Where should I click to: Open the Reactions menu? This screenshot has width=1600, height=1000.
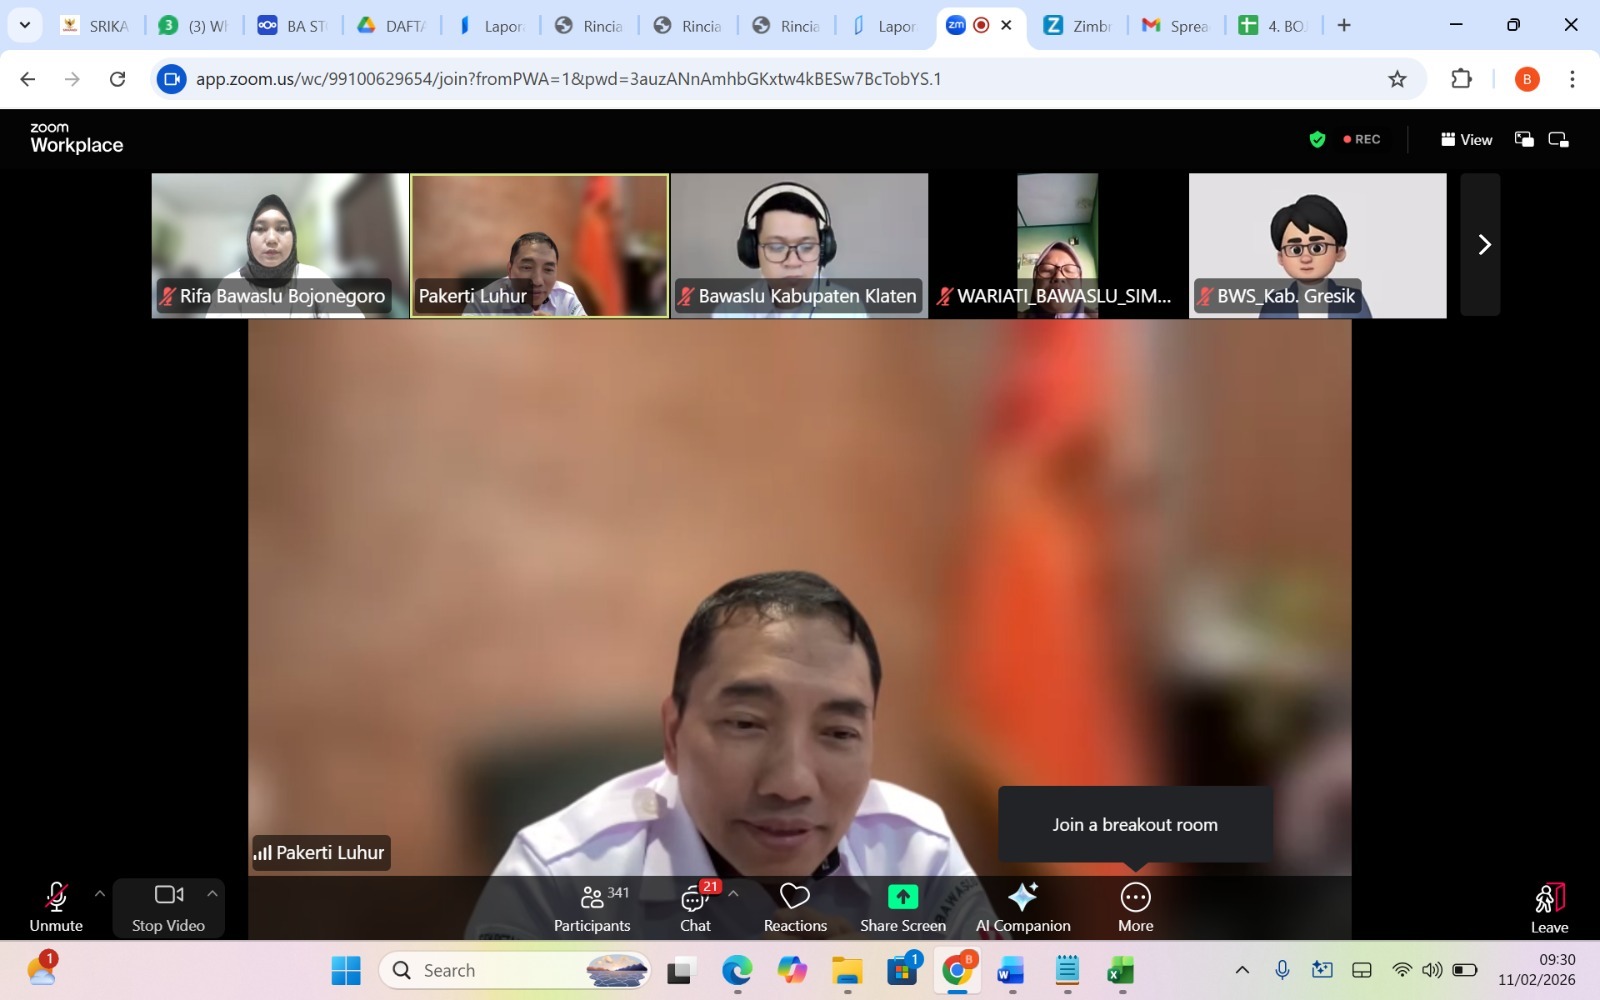click(795, 907)
